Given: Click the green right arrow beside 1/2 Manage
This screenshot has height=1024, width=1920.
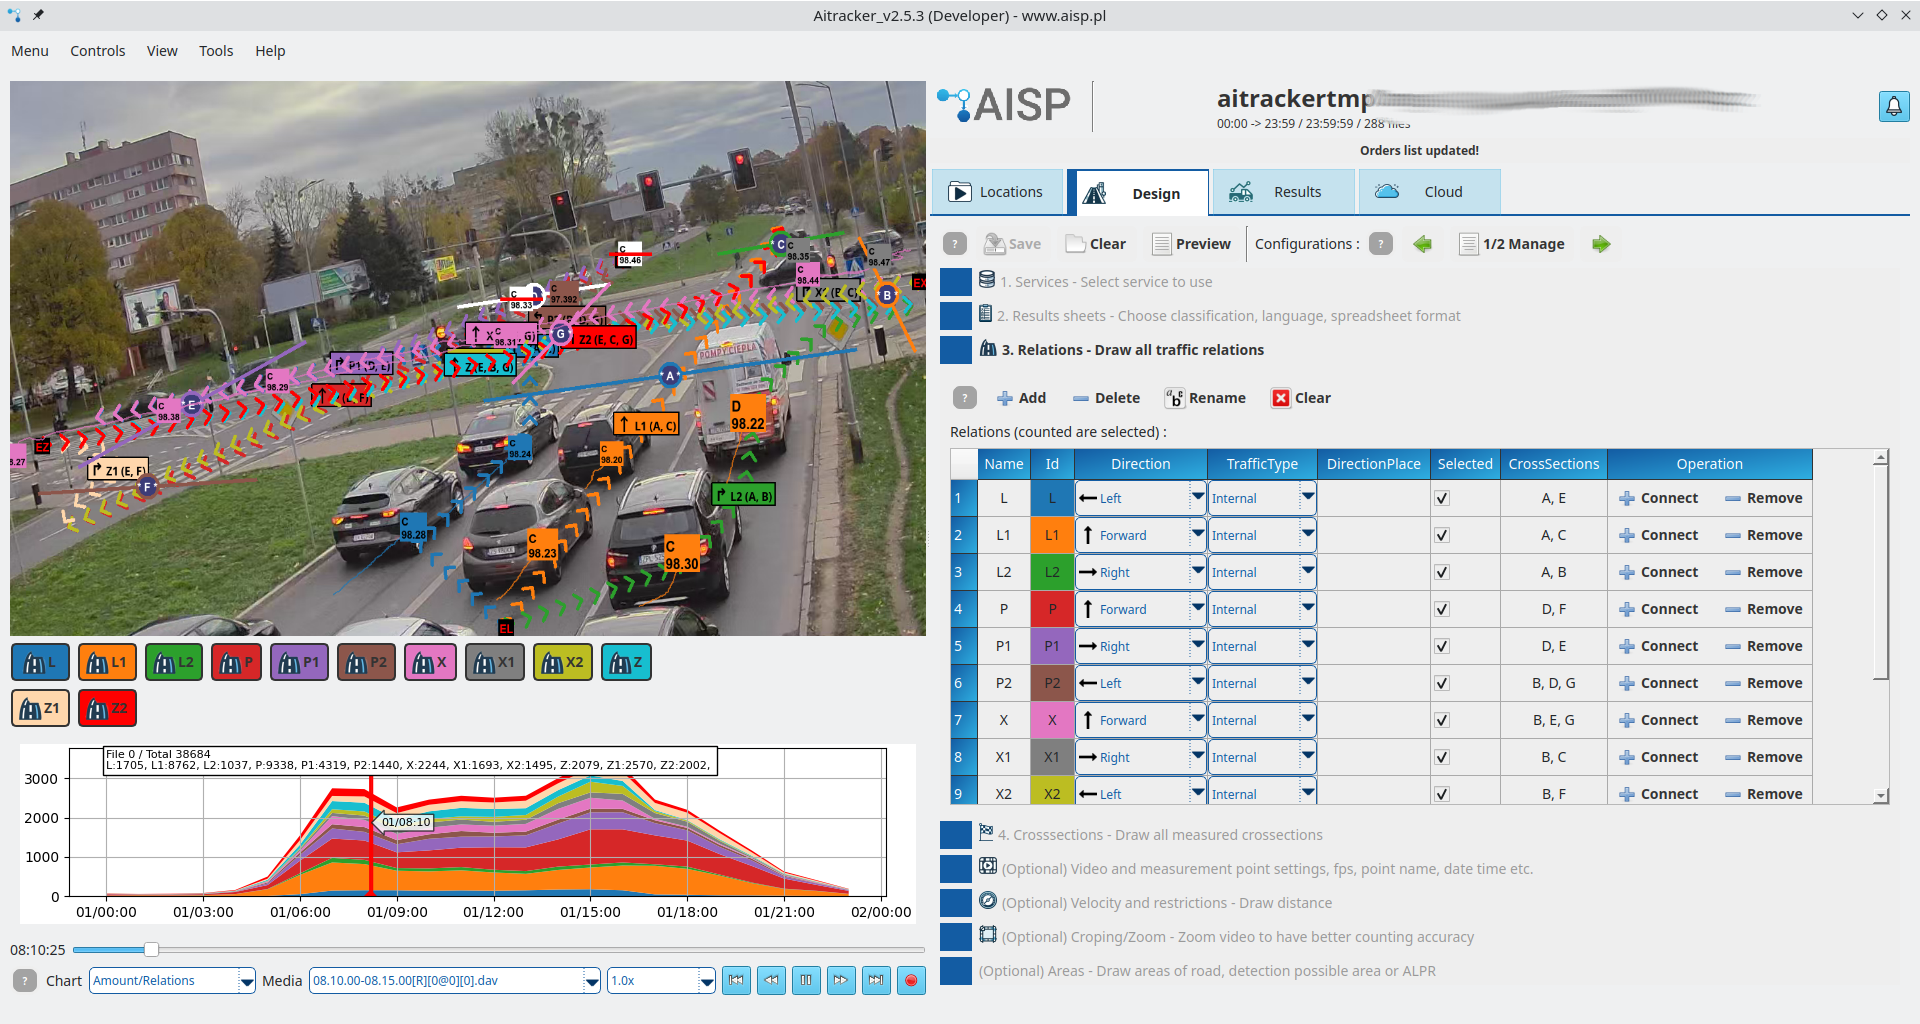Looking at the screenshot, I should coord(1600,244).
